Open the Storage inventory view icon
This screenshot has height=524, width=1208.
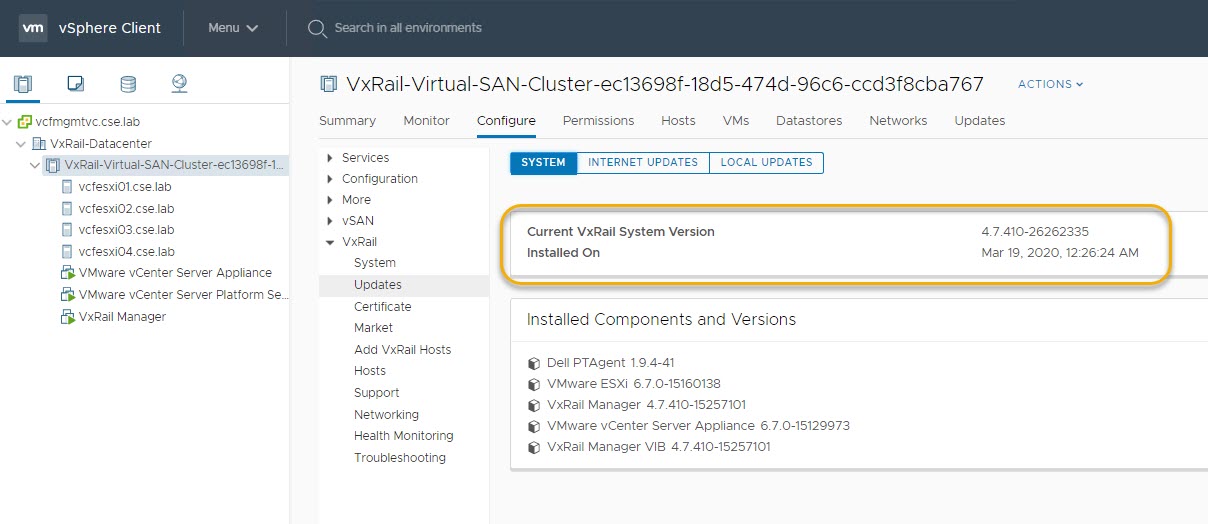tap(128, 84)
